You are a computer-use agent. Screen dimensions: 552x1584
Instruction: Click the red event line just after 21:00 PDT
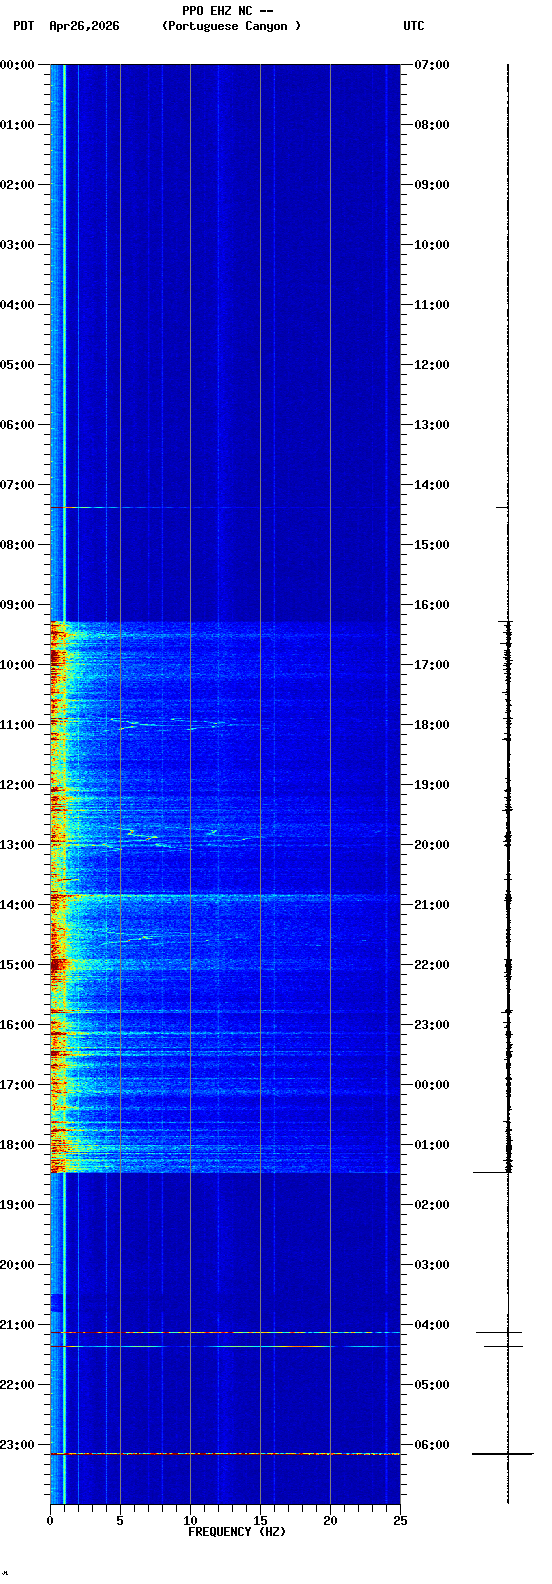(x=225, y=1332)
